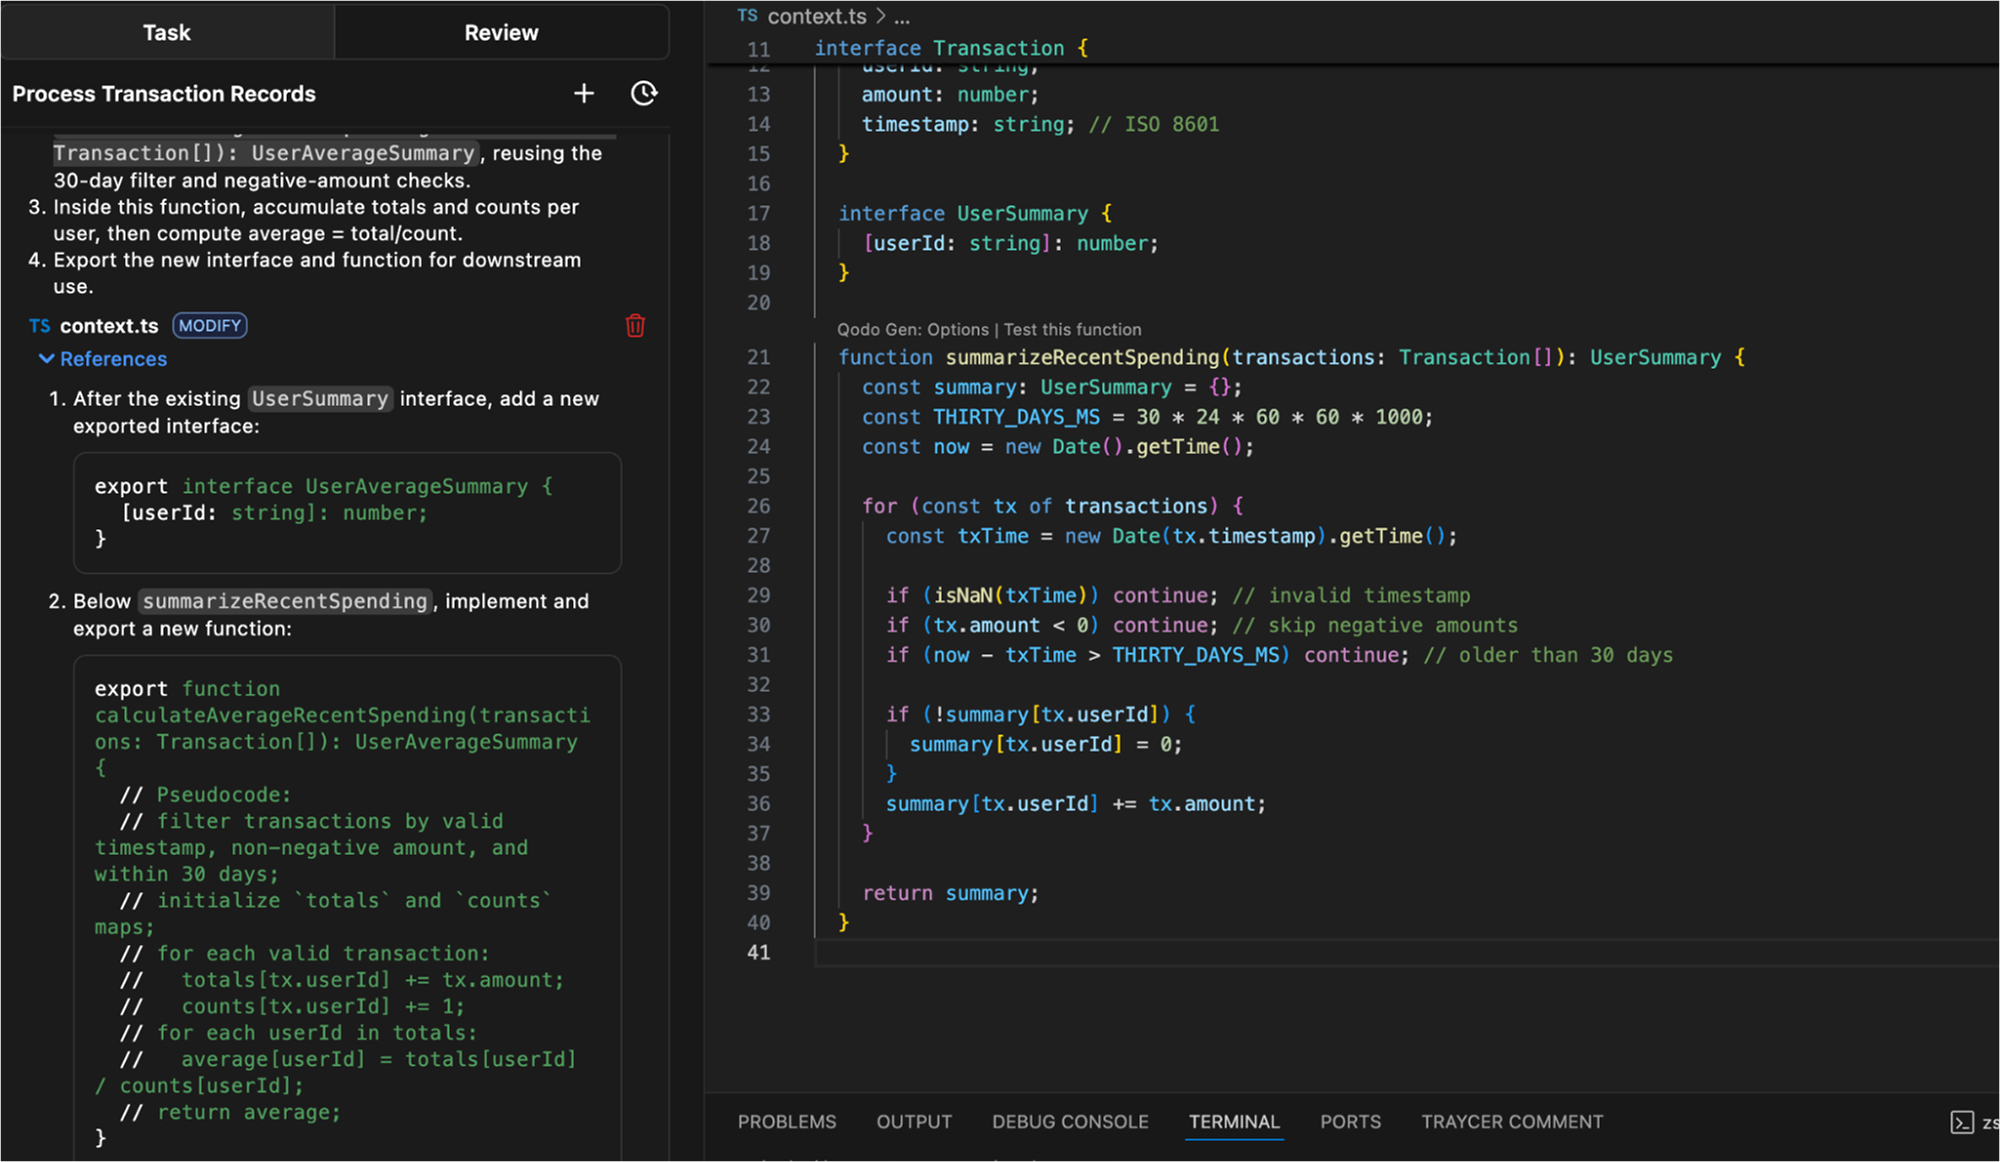Click the sticky interface Transaction header line
This screenshot has height=1162, width=2000.
950,48
